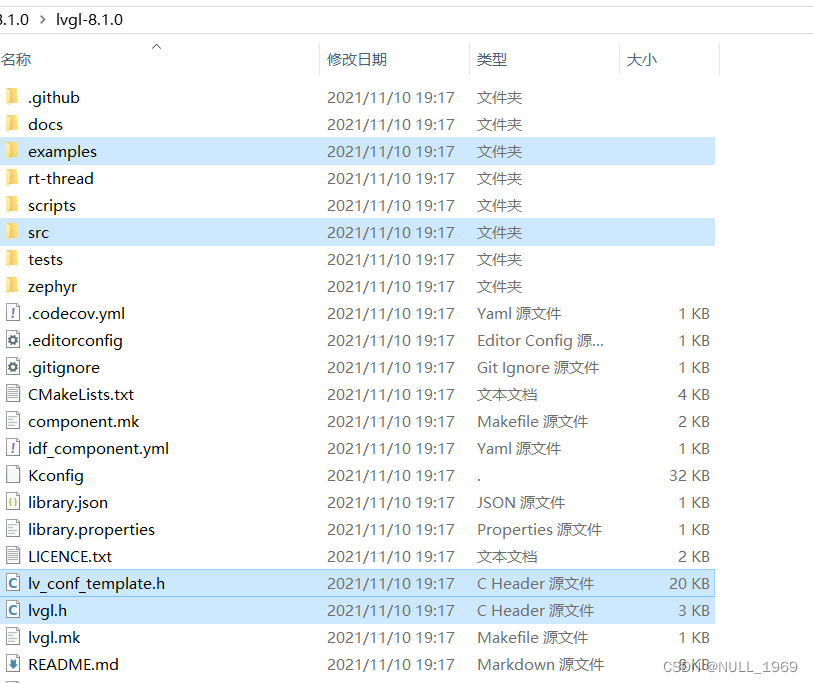Click the .editorconfig gear file icon
This screenshot has height=683, width=813.
(13, 340)
